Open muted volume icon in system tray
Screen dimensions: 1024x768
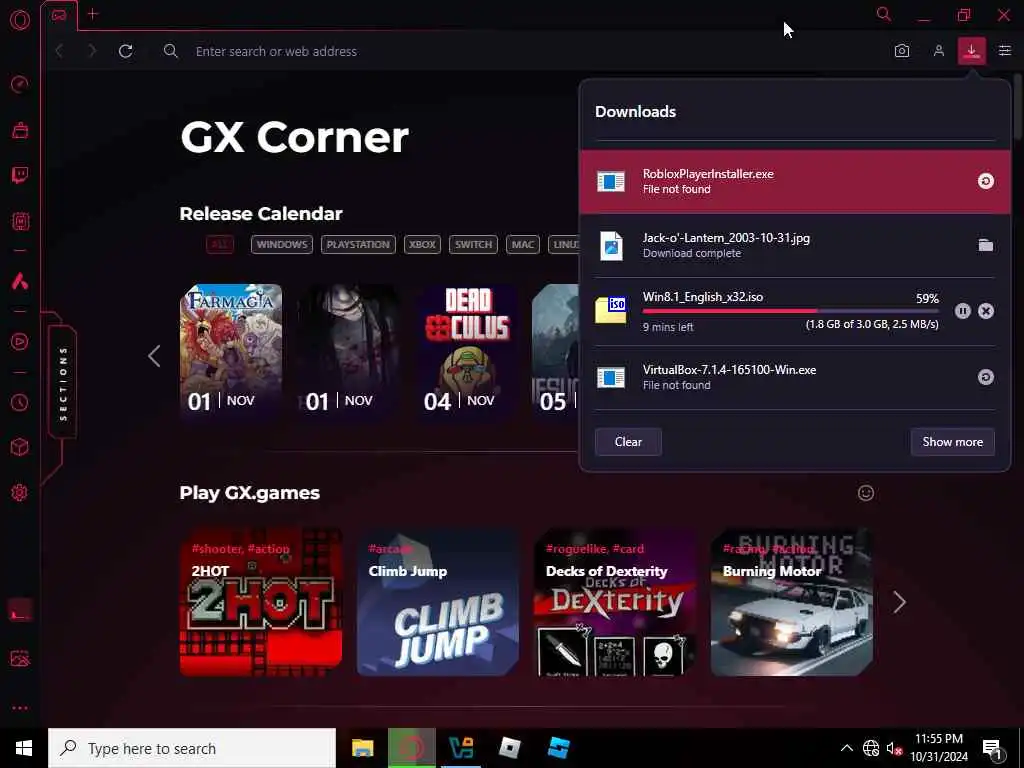893,748
